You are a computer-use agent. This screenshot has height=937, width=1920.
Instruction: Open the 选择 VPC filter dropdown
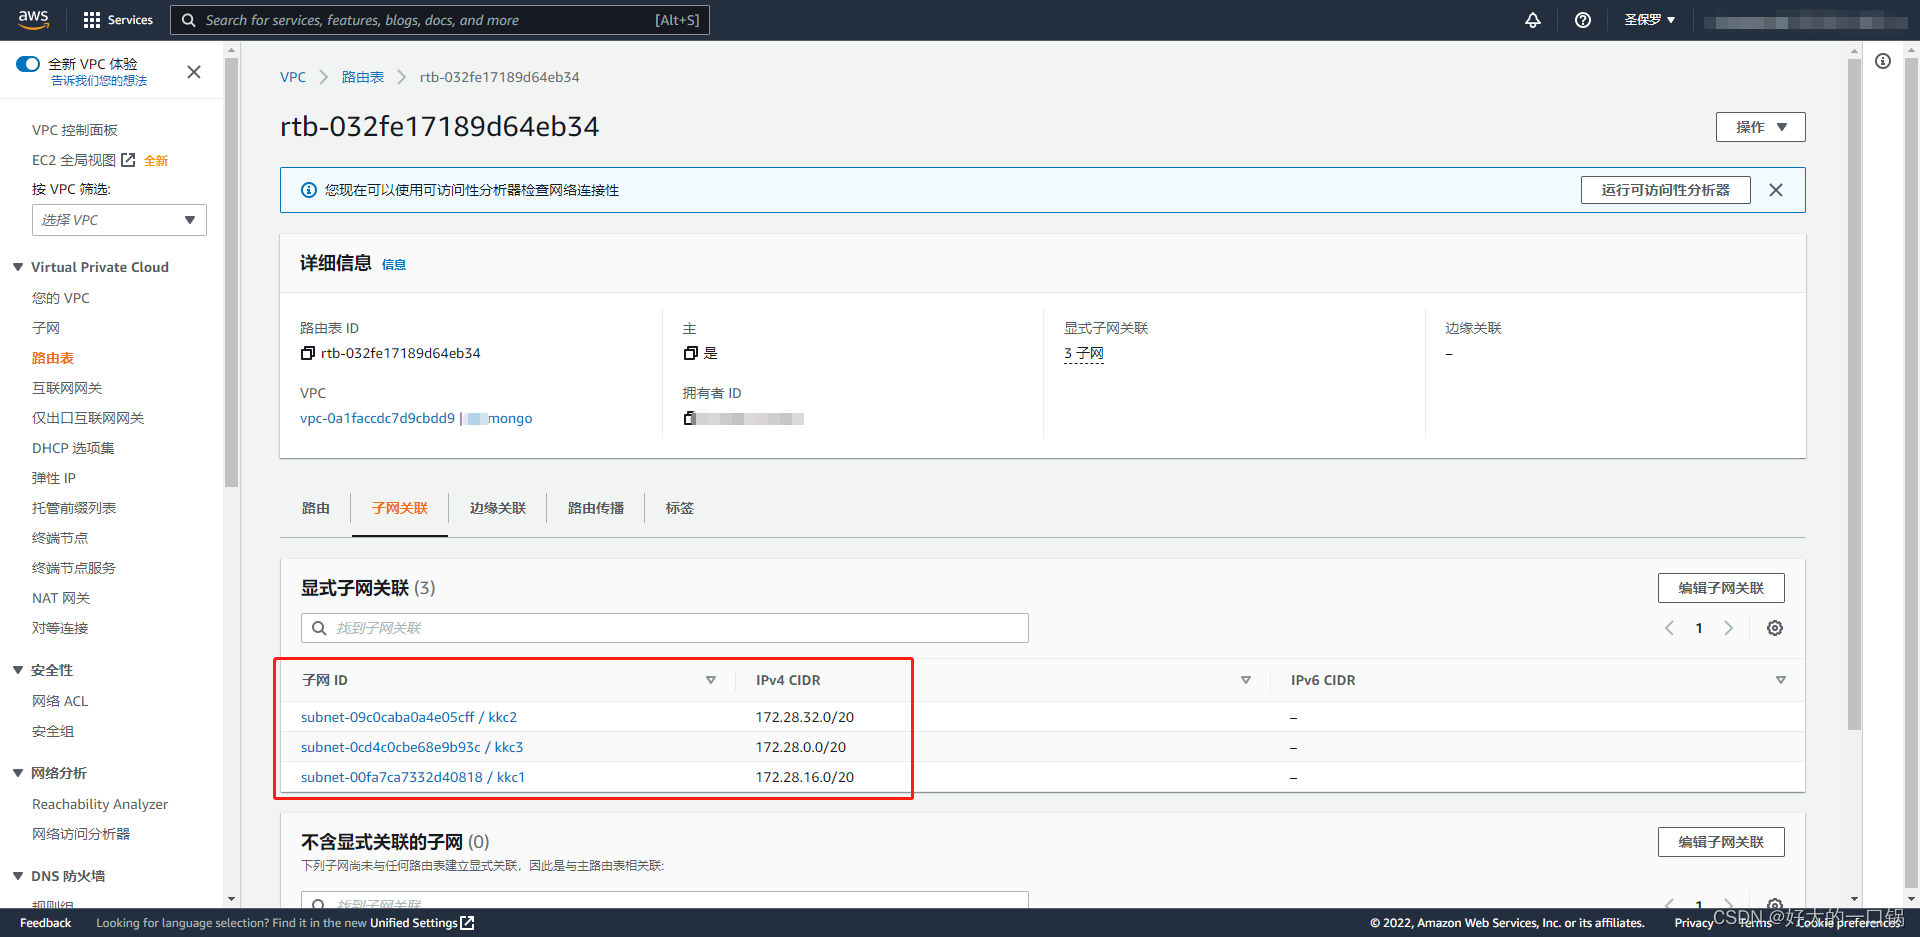tap(119, 220)
